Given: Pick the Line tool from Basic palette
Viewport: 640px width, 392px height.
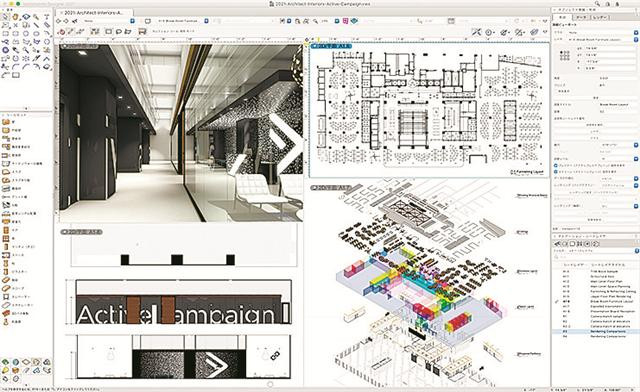Looking at the screenshot, I should tap(36, 25).
